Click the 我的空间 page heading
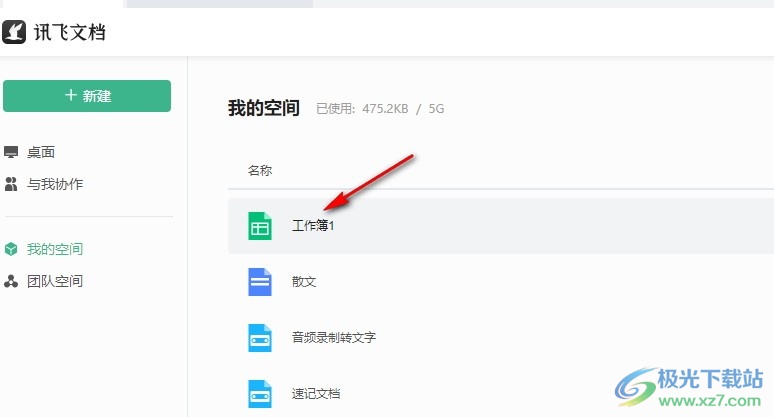This screenshot has height=417, width=774. pyautogui.click(x=264, y=108)
